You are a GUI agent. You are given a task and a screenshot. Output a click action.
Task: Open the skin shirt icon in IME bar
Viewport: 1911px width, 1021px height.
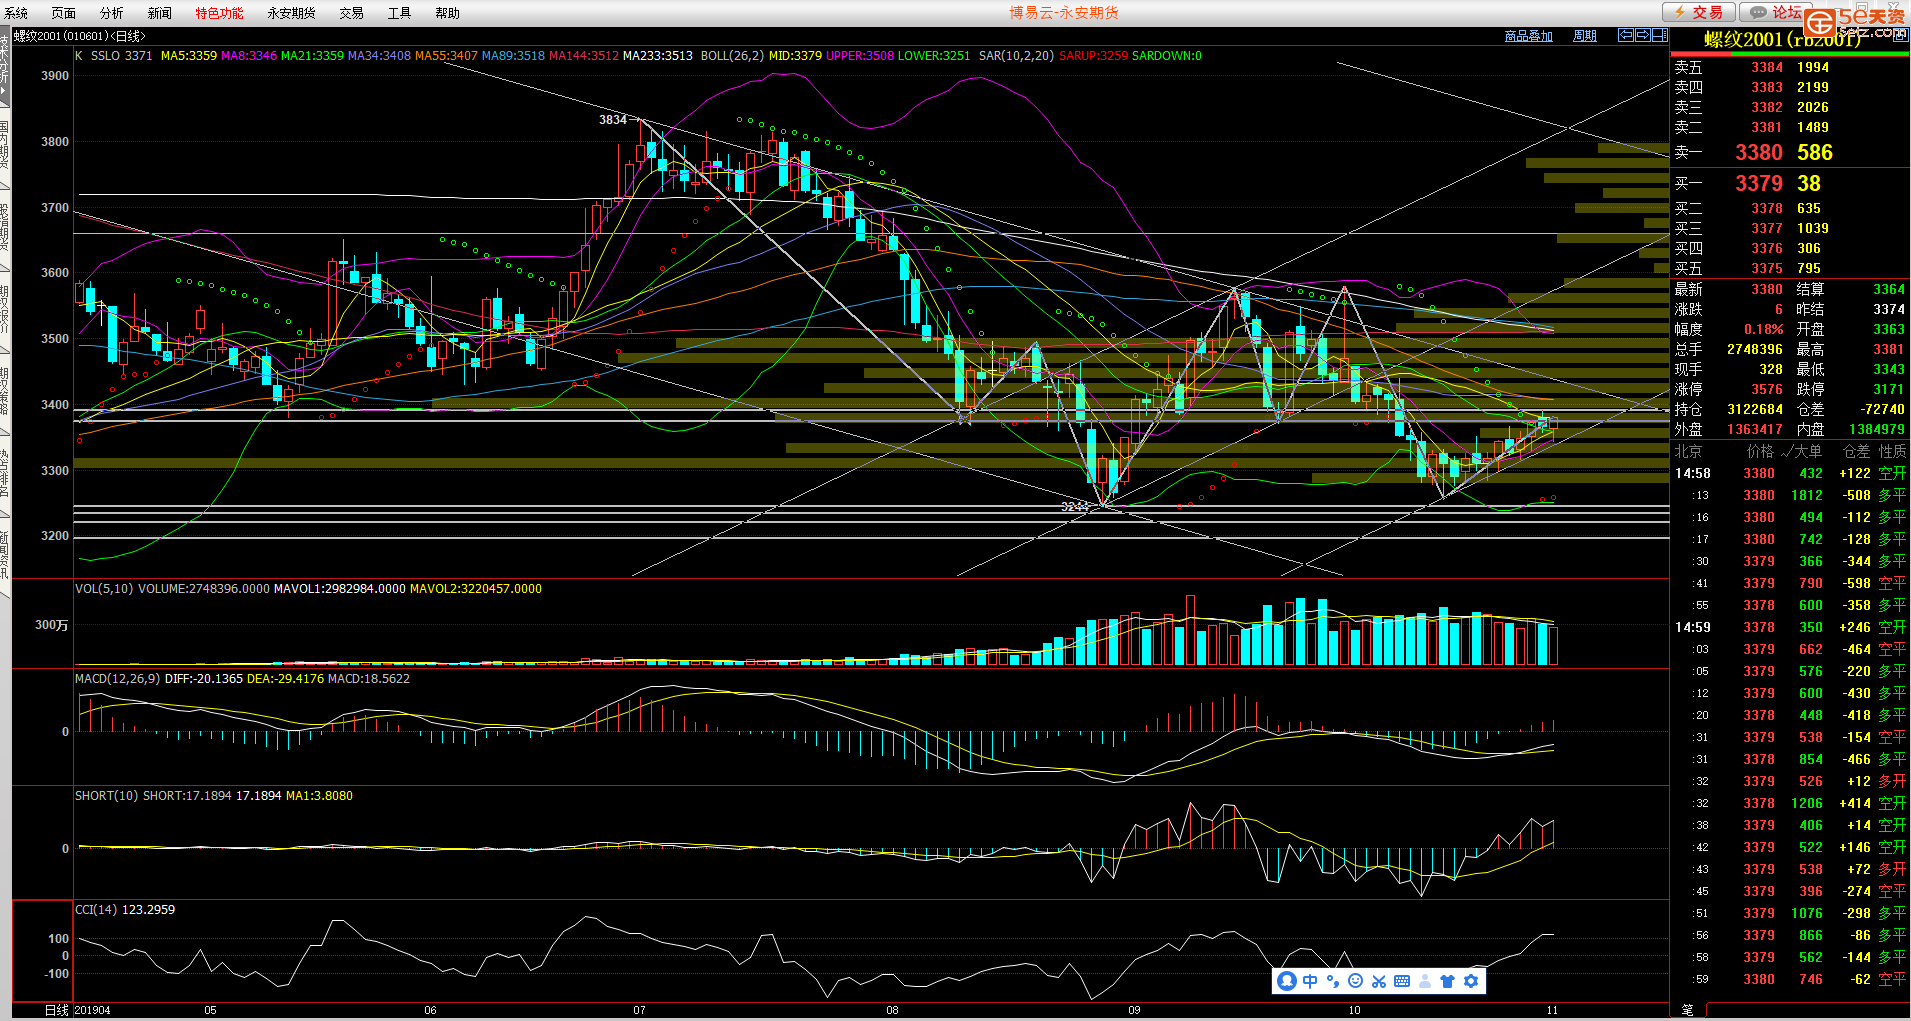[x=1447, y=981]
